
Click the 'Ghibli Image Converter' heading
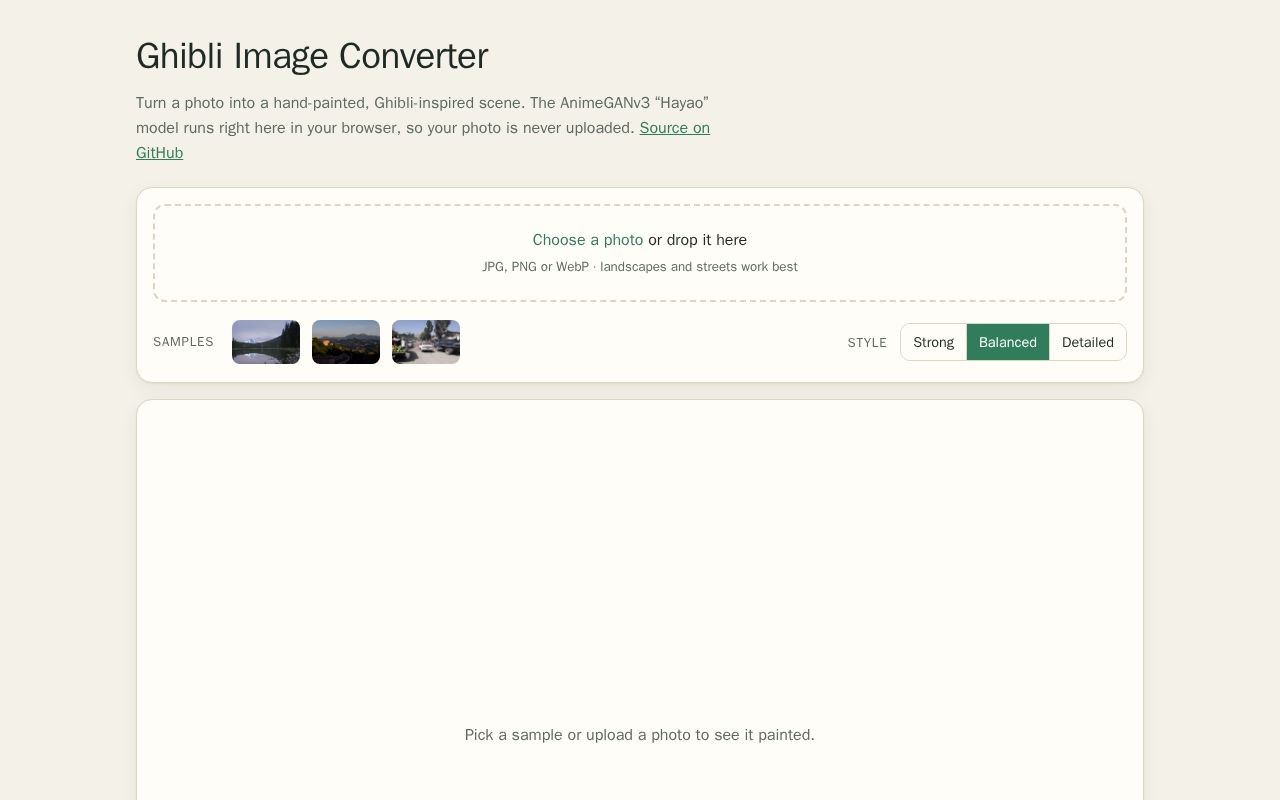[312, 56]
